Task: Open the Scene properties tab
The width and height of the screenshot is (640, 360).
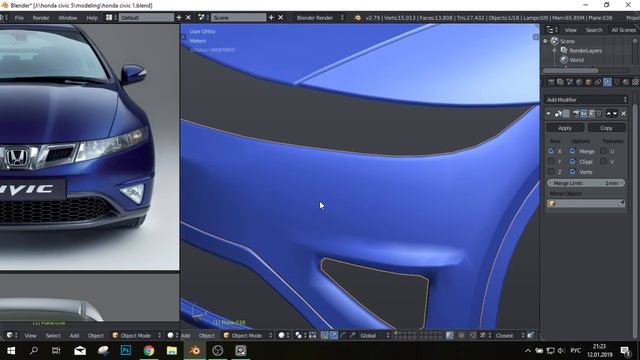Action: pos(570,82)
